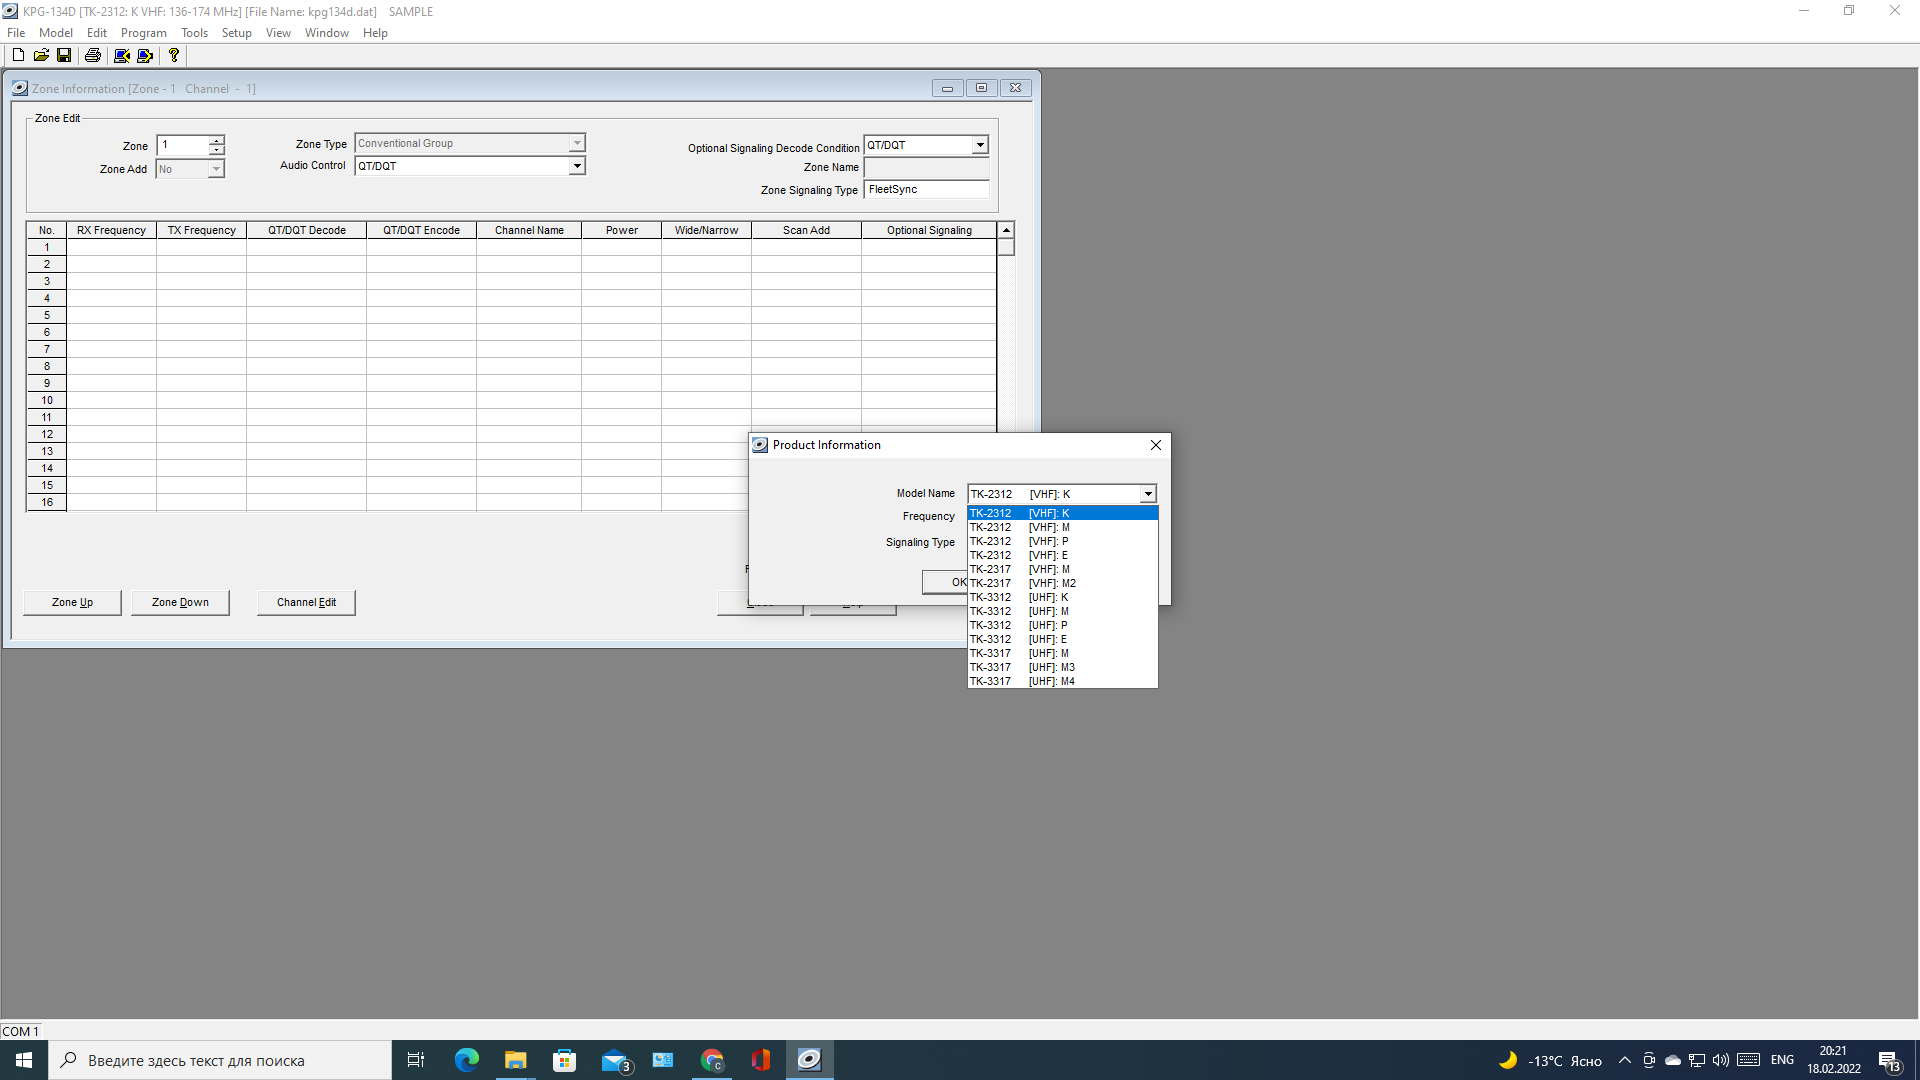Open File Explorer from taskbar
The height and width of the screenshot is (1080, 1920).
(515, 1060)
